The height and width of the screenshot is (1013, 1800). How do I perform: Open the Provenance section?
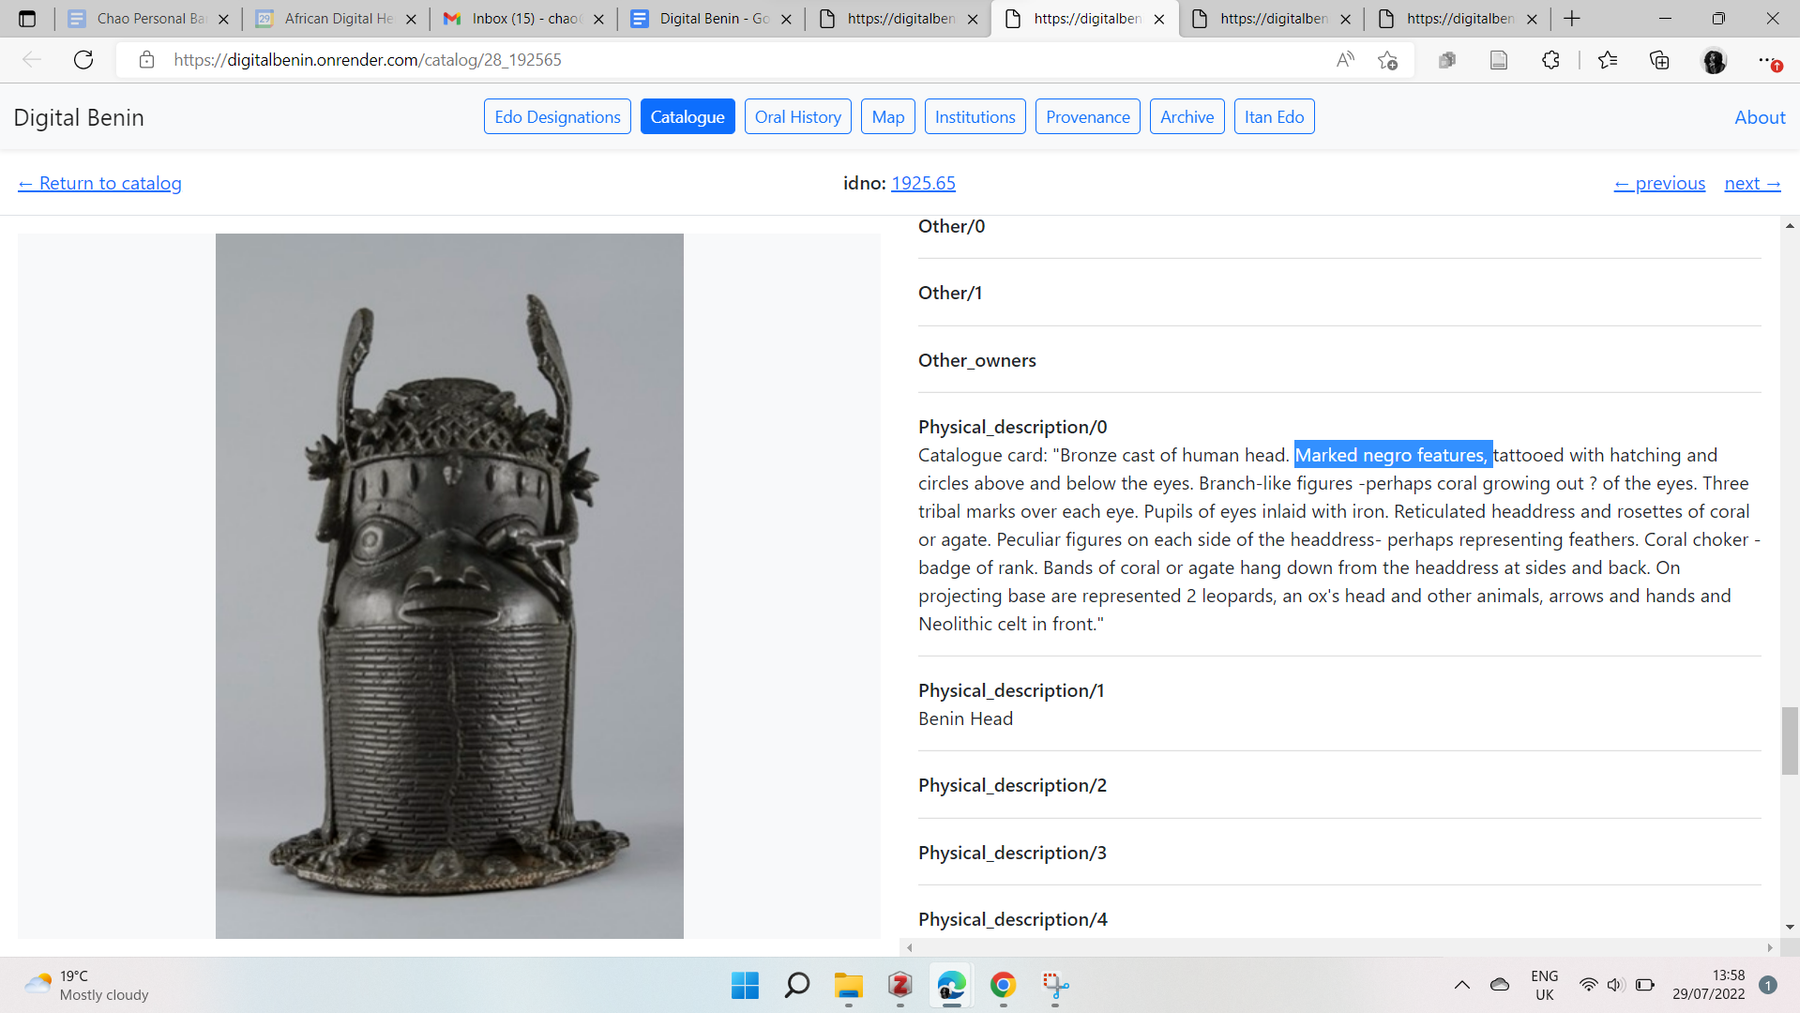(1088, 117)
